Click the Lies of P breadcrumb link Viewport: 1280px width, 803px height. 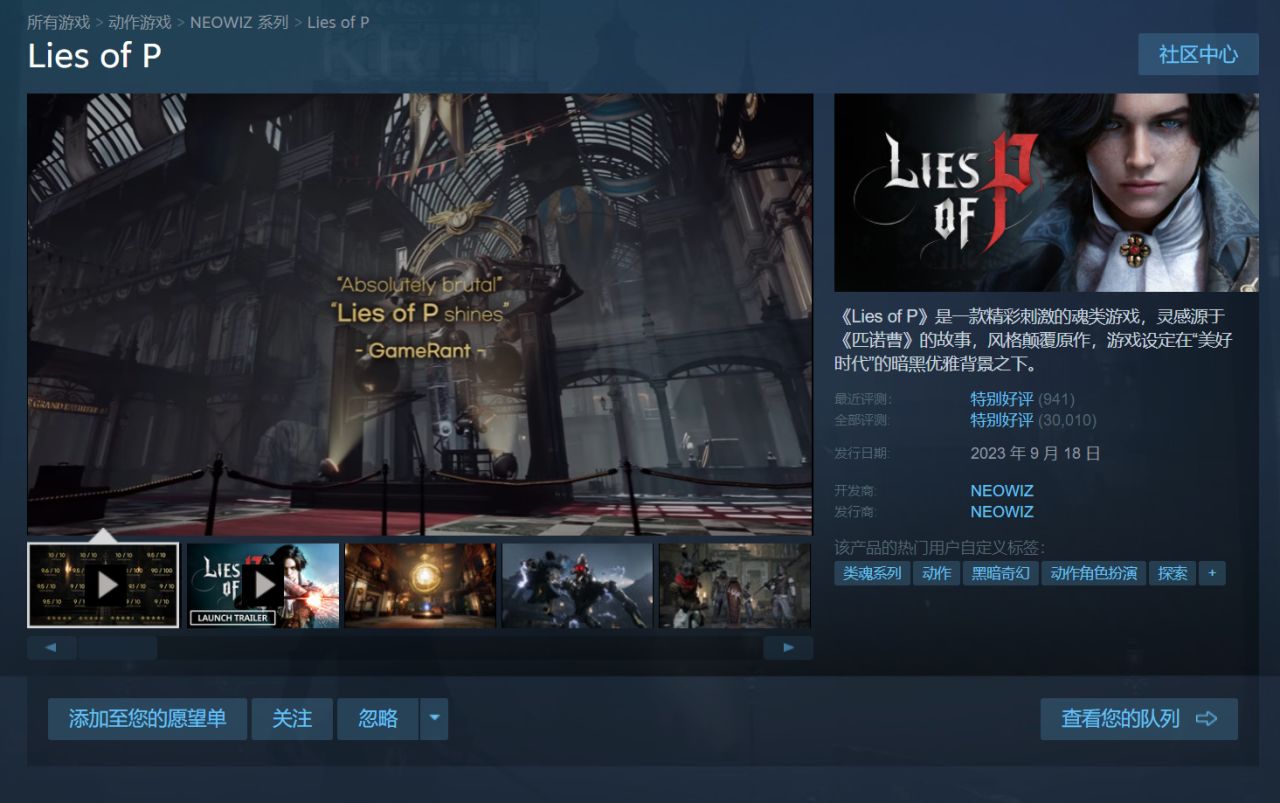click(338, 22)
